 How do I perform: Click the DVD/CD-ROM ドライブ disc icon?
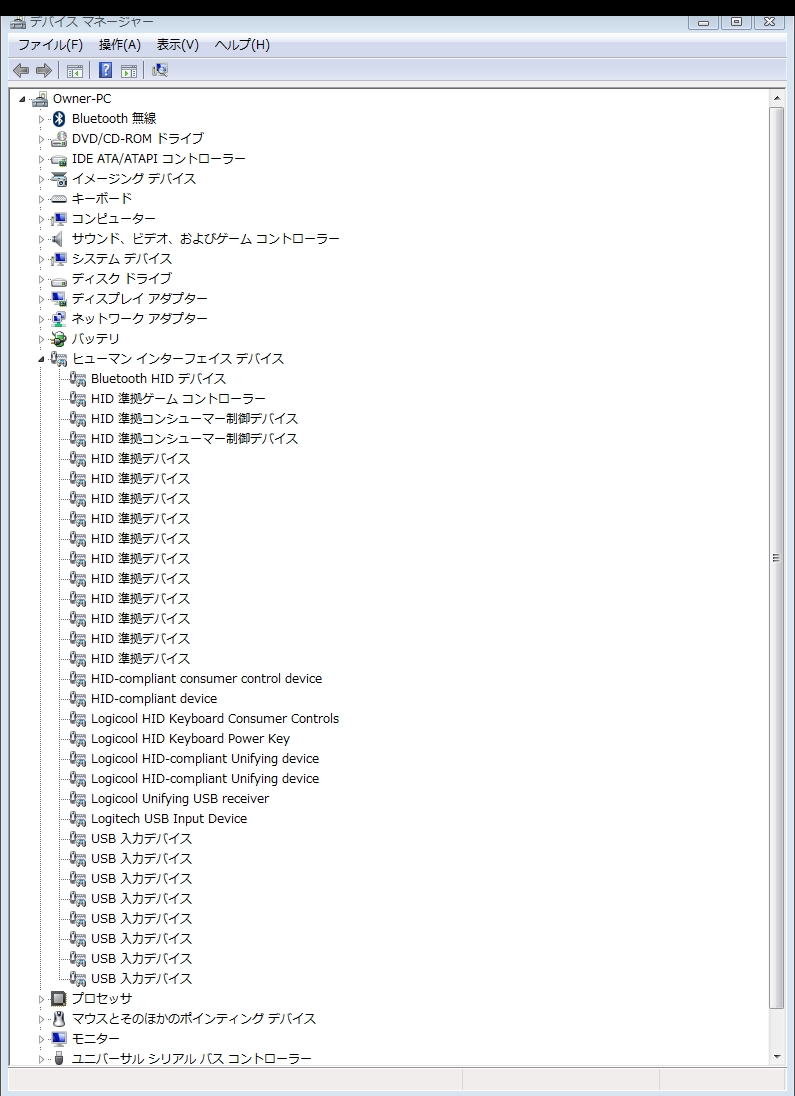[x=59, y=138]
